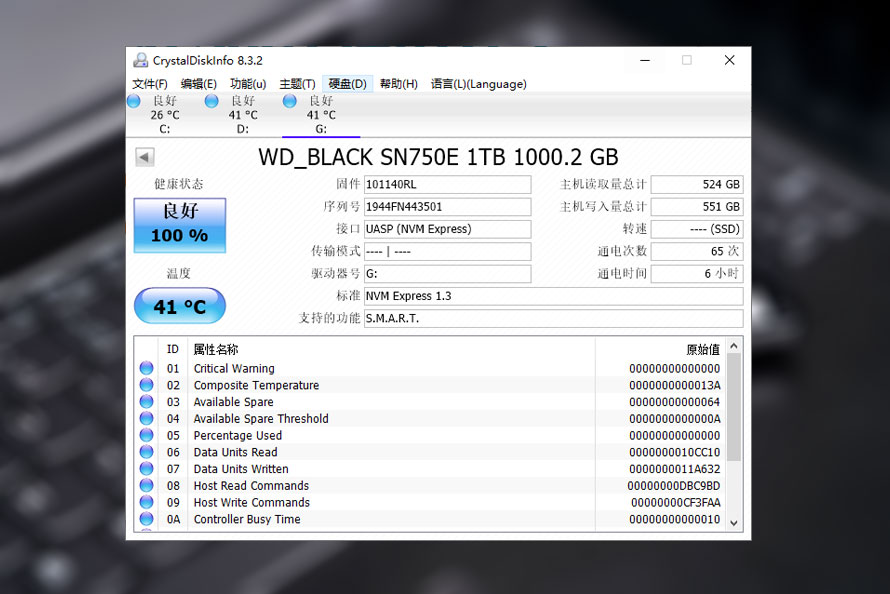890x594 pixels.
Task: Click the SMART table scrollbar down arrow
Action: [x=733, y=522]
